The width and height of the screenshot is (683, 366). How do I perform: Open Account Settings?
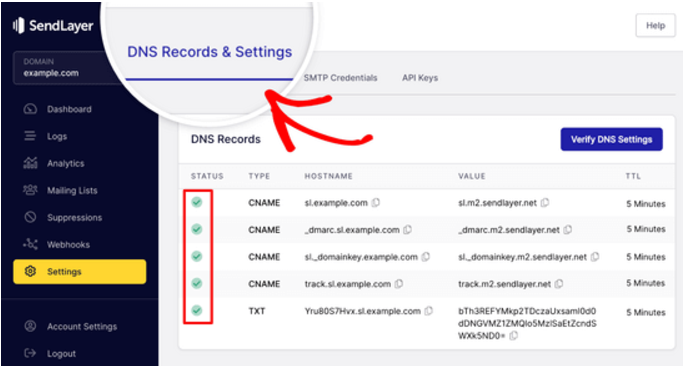(82, 326)
